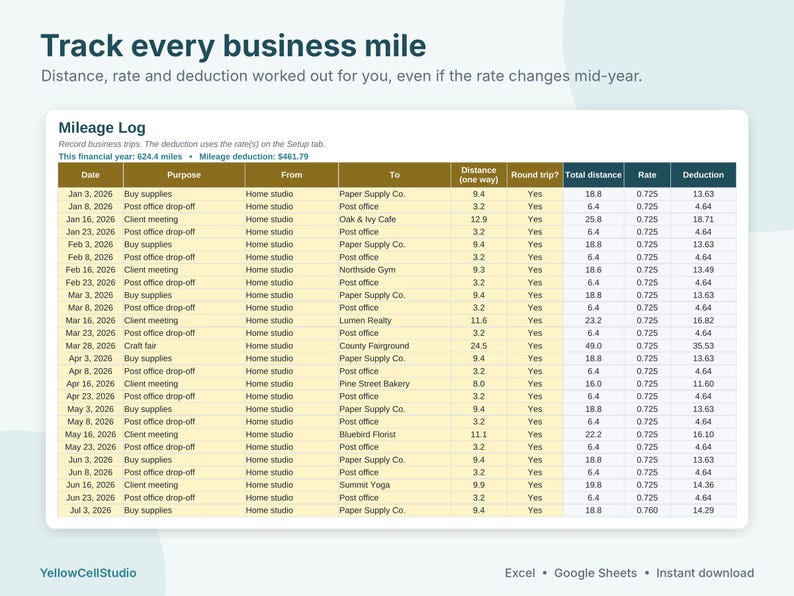Click the 13.49 deduction cell

coord(703,270)
